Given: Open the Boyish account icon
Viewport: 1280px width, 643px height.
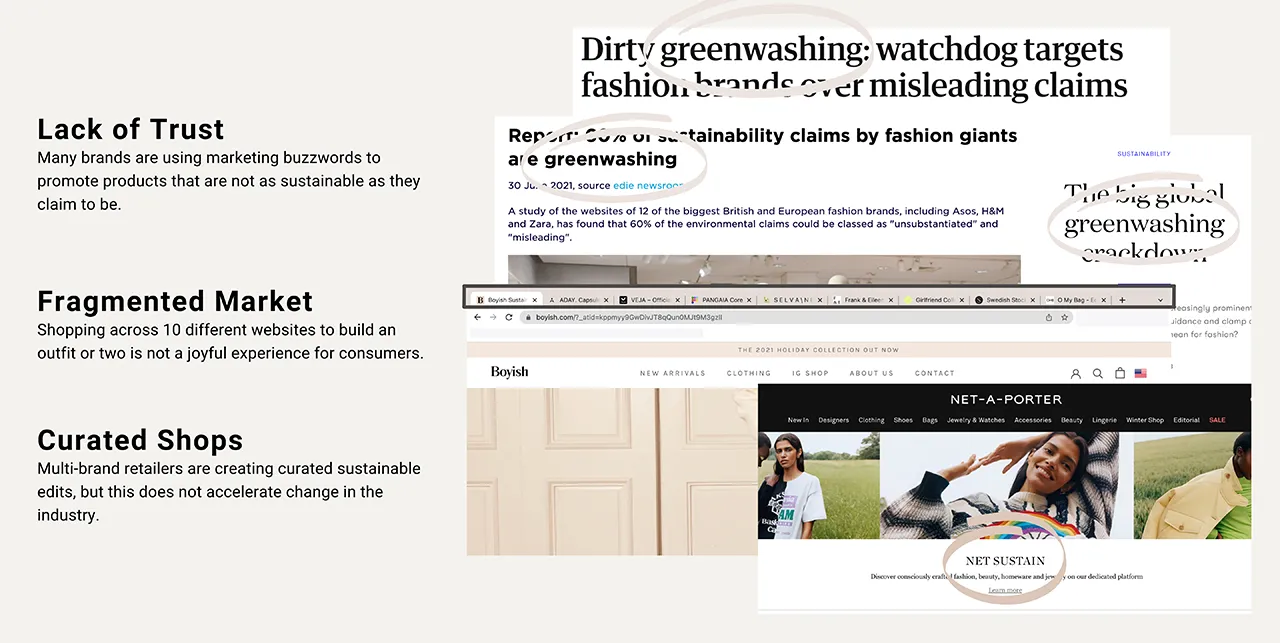Looking at the screenshot, I should point(1076,373).
